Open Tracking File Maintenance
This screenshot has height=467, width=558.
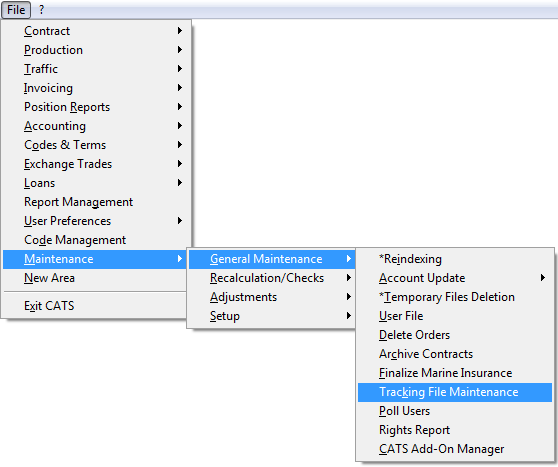[x=455, y=392]
